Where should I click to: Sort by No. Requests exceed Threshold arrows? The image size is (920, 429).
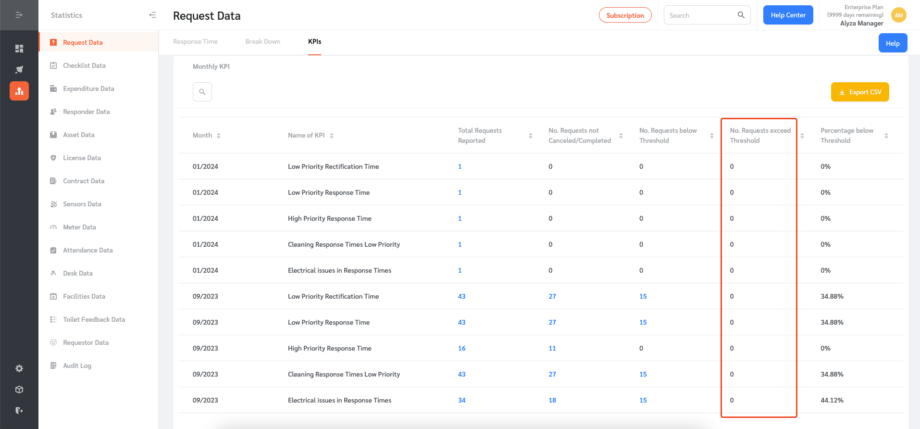[x=801, y=136]
